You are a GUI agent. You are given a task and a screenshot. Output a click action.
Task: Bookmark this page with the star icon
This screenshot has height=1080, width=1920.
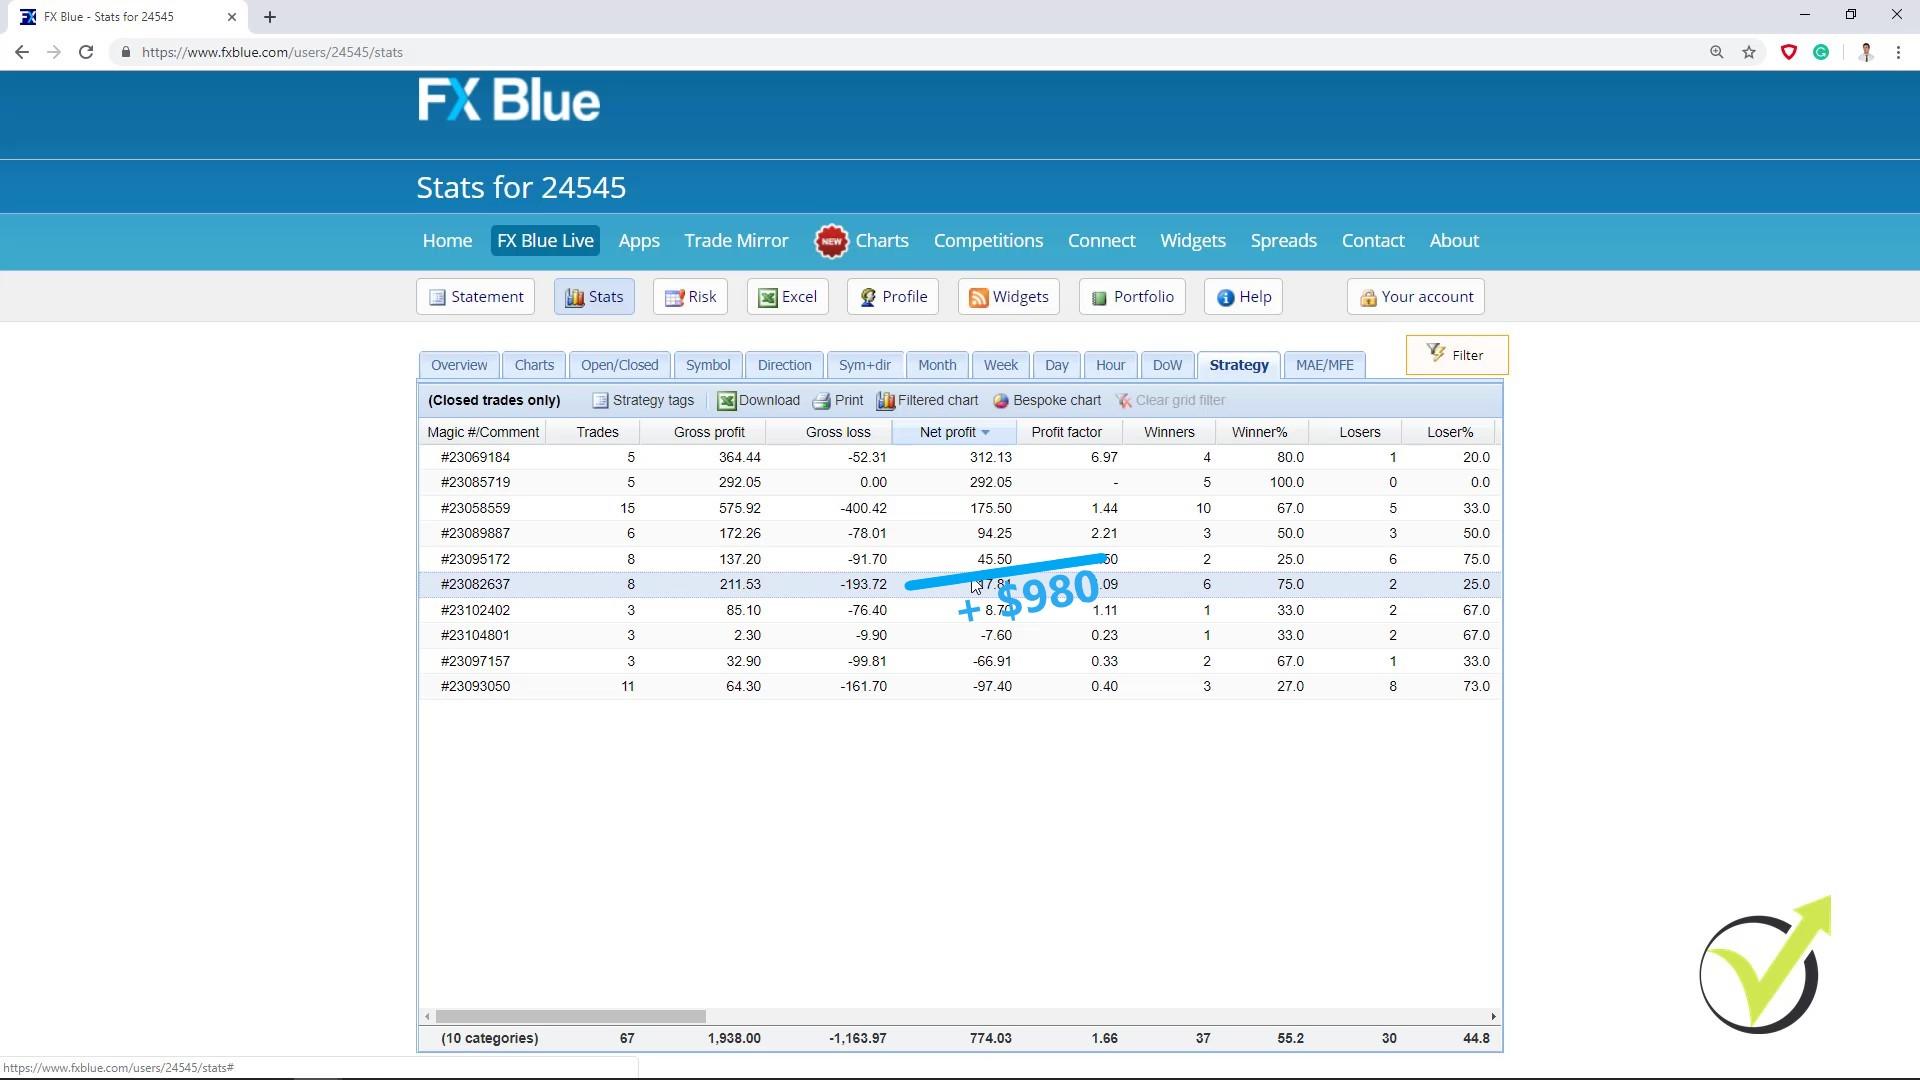[x=1749, y=52]
